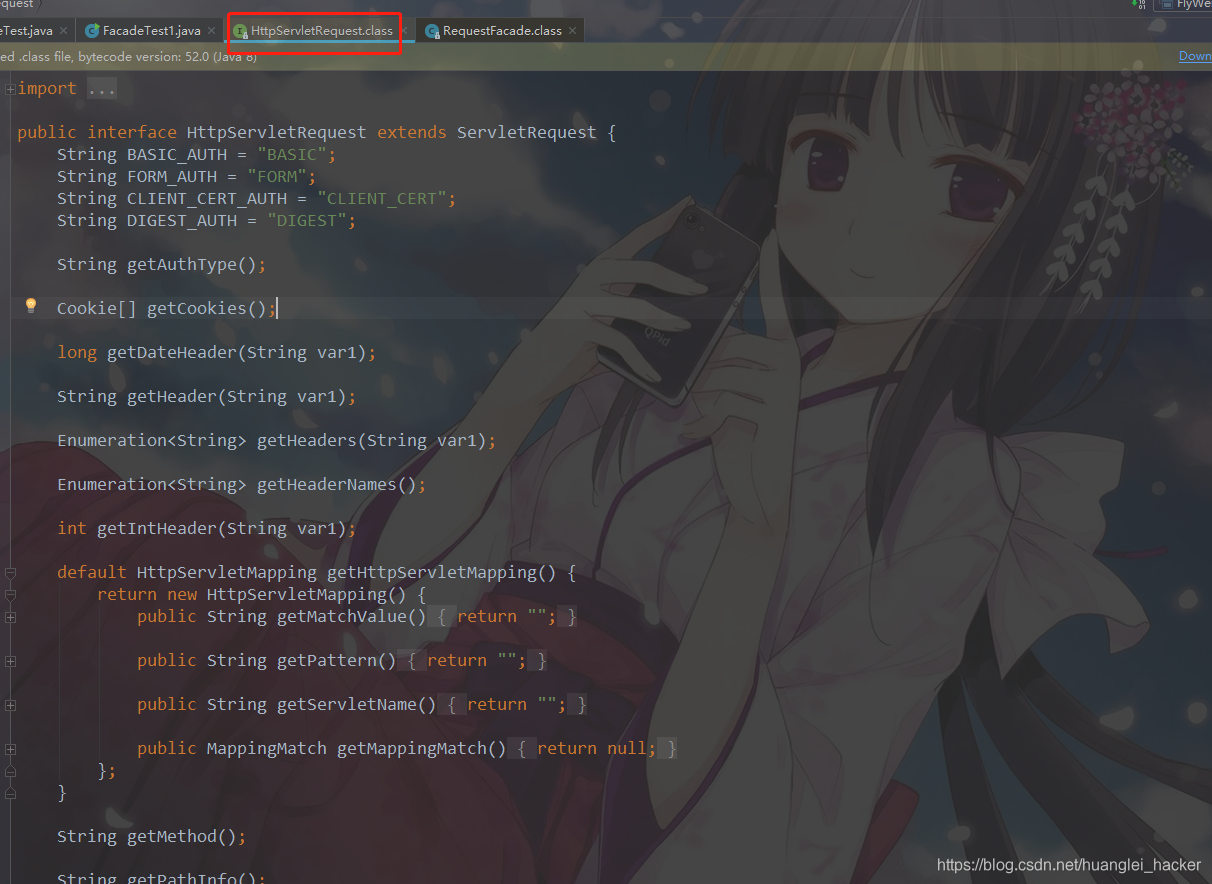Expand the getMatchValue method body

pyautogui.click(x=10, y=617)
